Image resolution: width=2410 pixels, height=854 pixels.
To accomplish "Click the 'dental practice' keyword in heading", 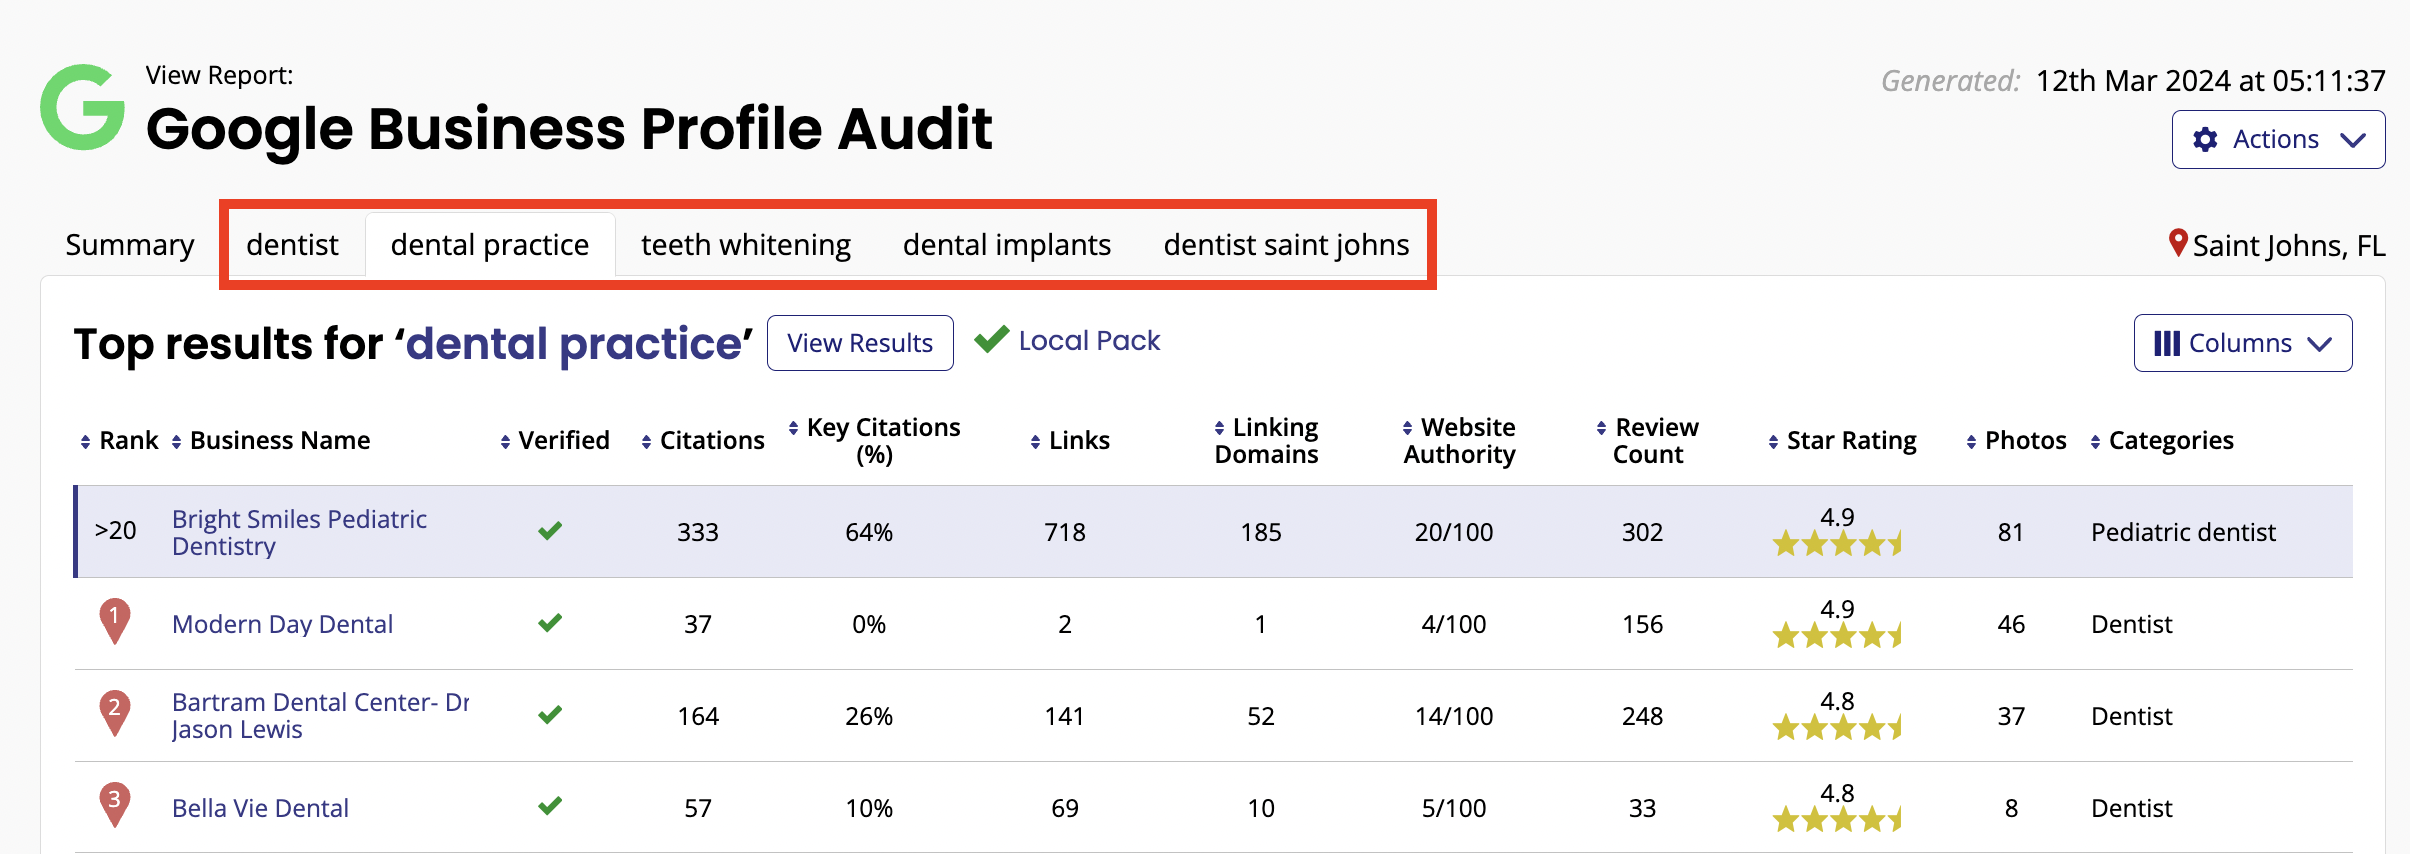I will pos(574,344).
